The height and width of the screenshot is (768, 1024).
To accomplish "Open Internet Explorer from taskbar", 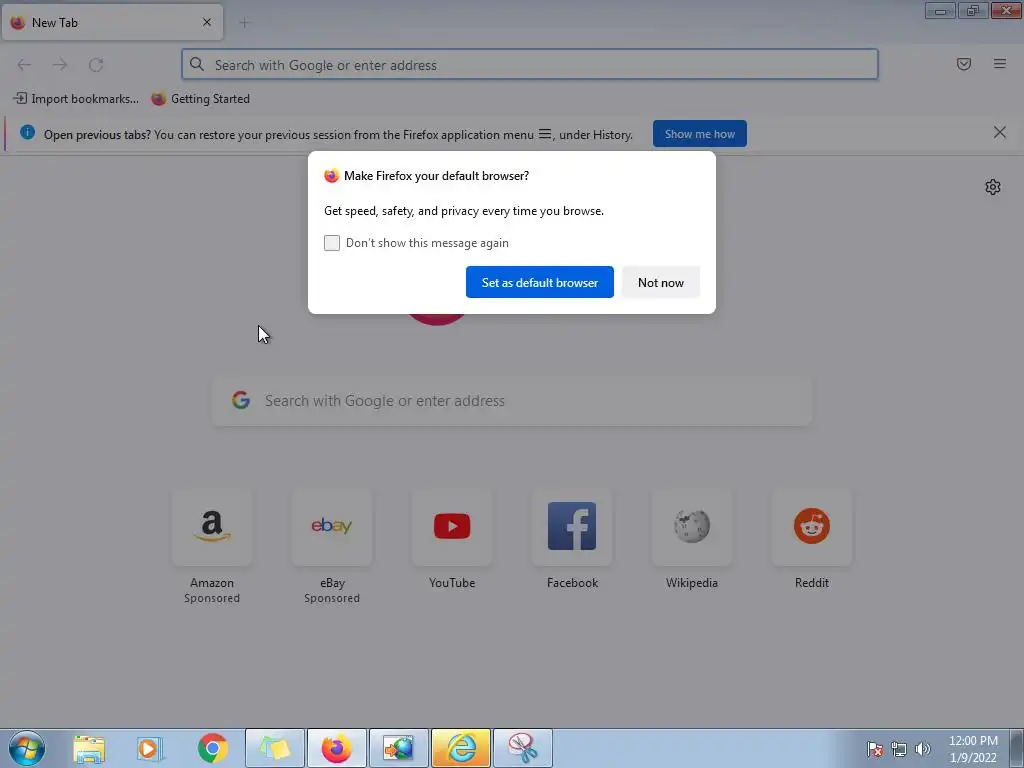I will [x=460, y=748].
